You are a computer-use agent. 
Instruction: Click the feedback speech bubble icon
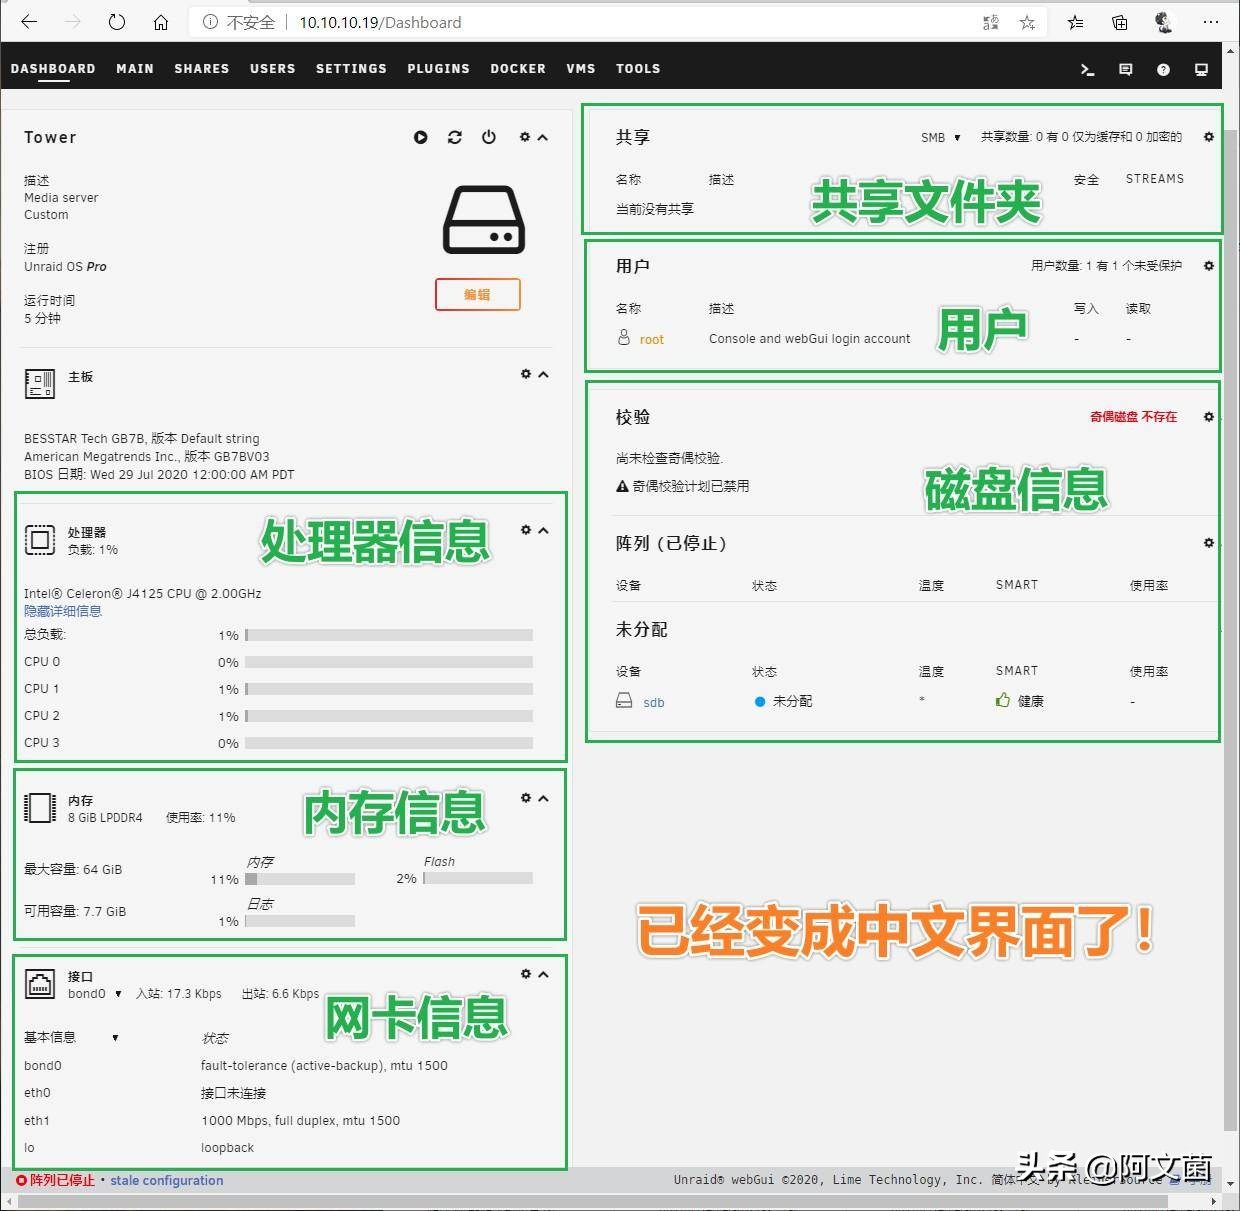coord(1125,70)
